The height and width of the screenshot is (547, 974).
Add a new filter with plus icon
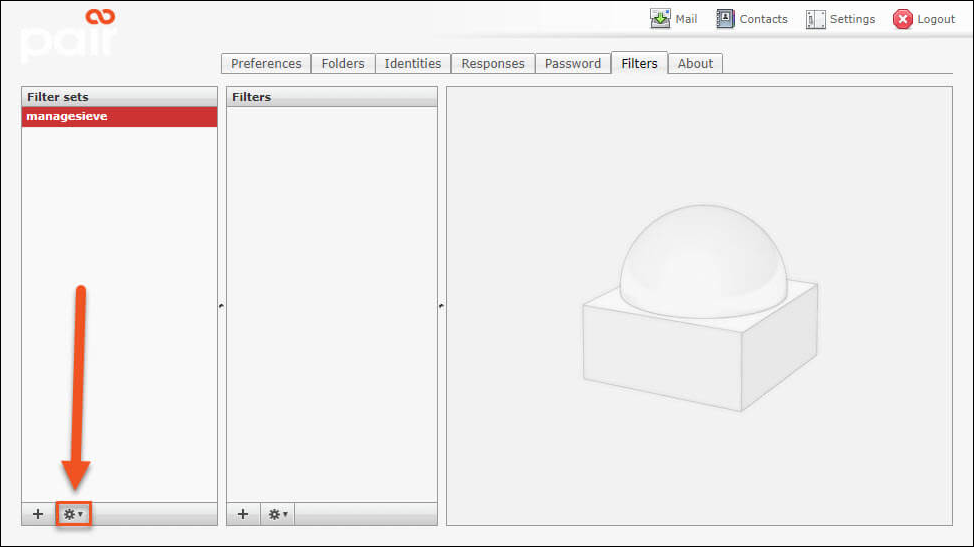click(x=243, y=514)
